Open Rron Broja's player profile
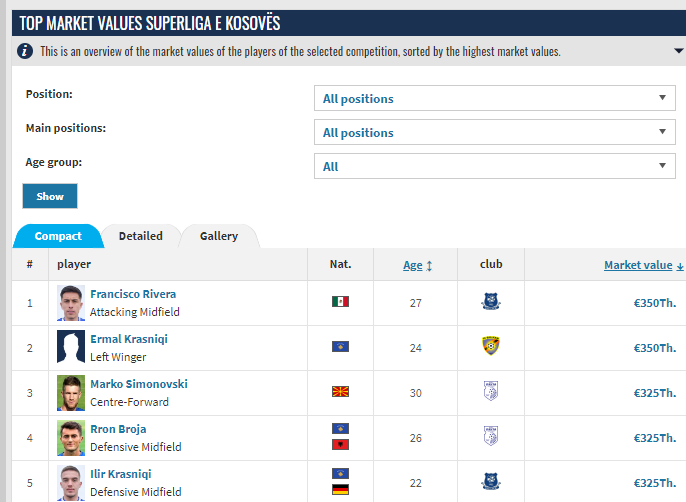Screen dimensions: 686x502 click(118, 429)
